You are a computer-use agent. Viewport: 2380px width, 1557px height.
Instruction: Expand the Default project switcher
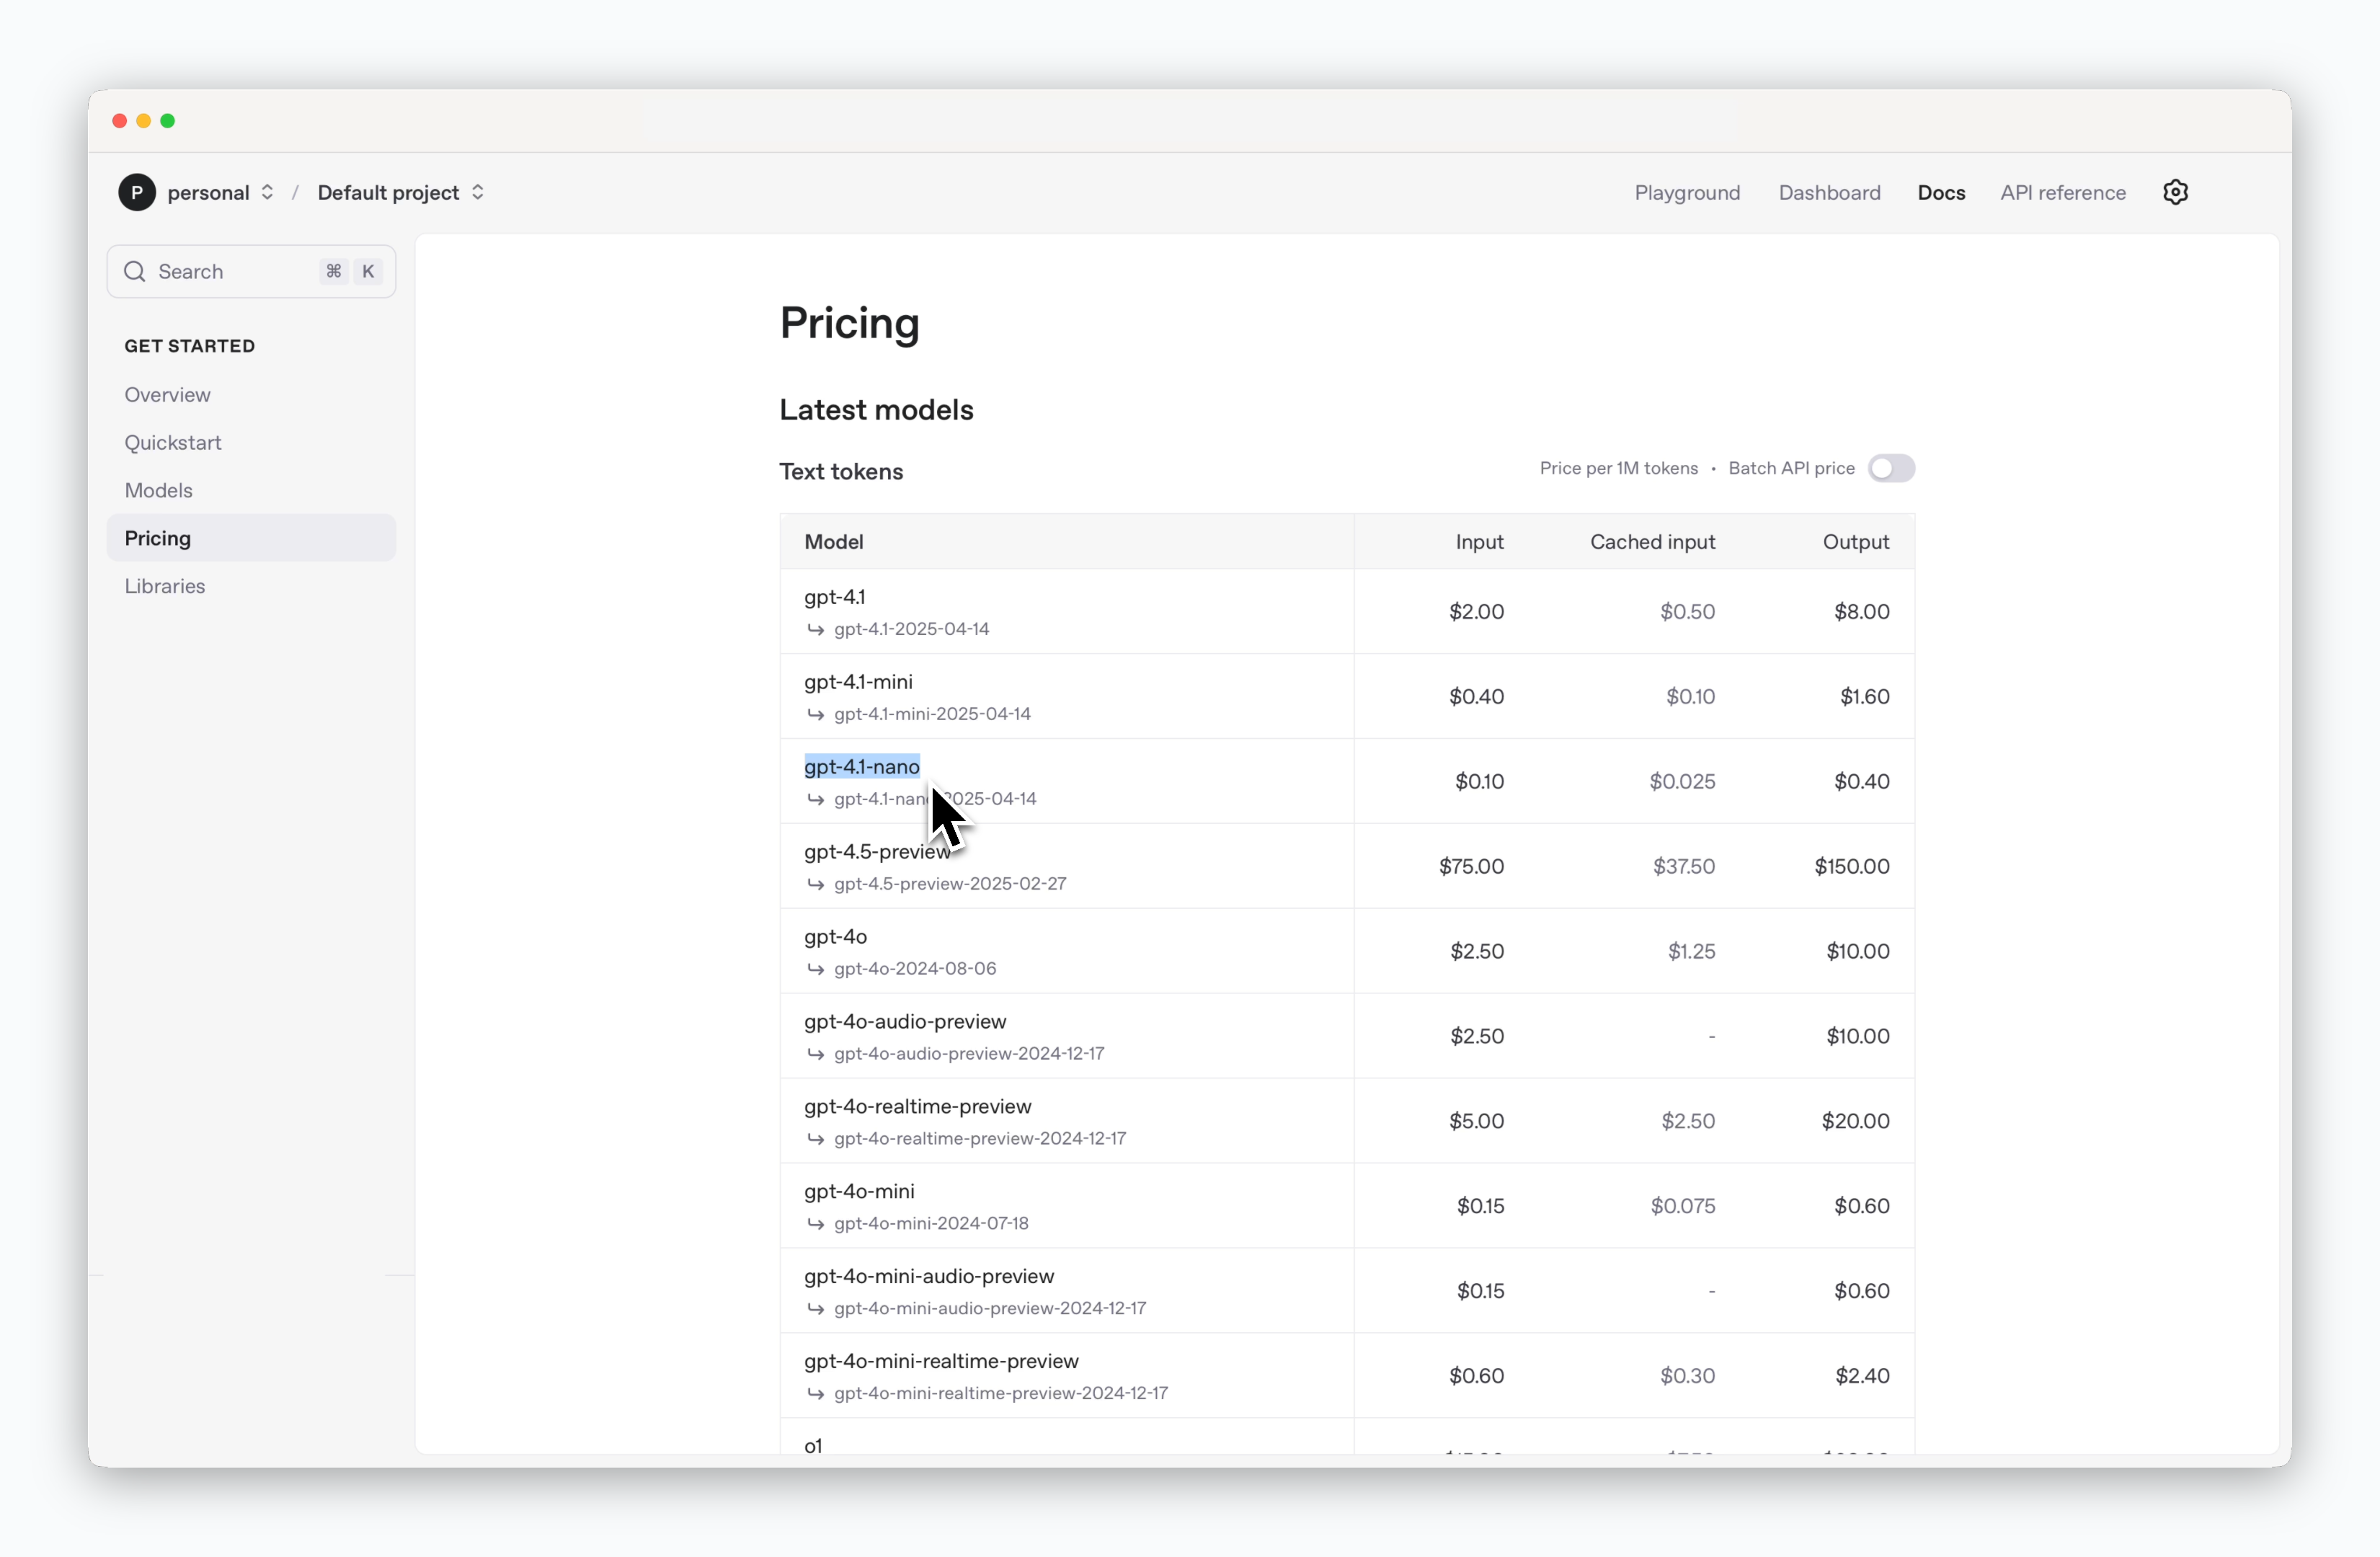(x=478, y=192)
